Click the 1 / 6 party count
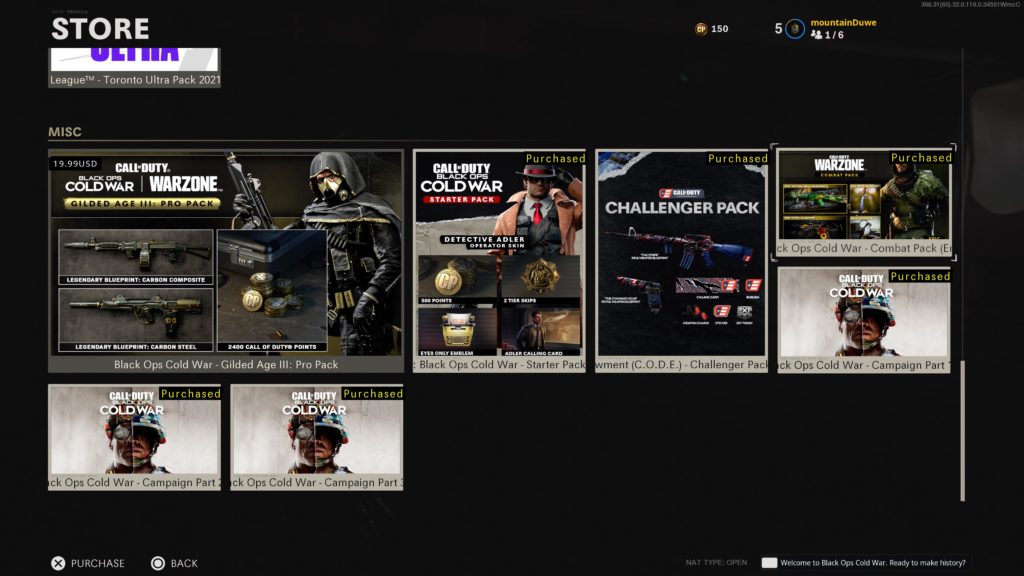This screenshot has height=576, width=1024. tap(834, 35)
